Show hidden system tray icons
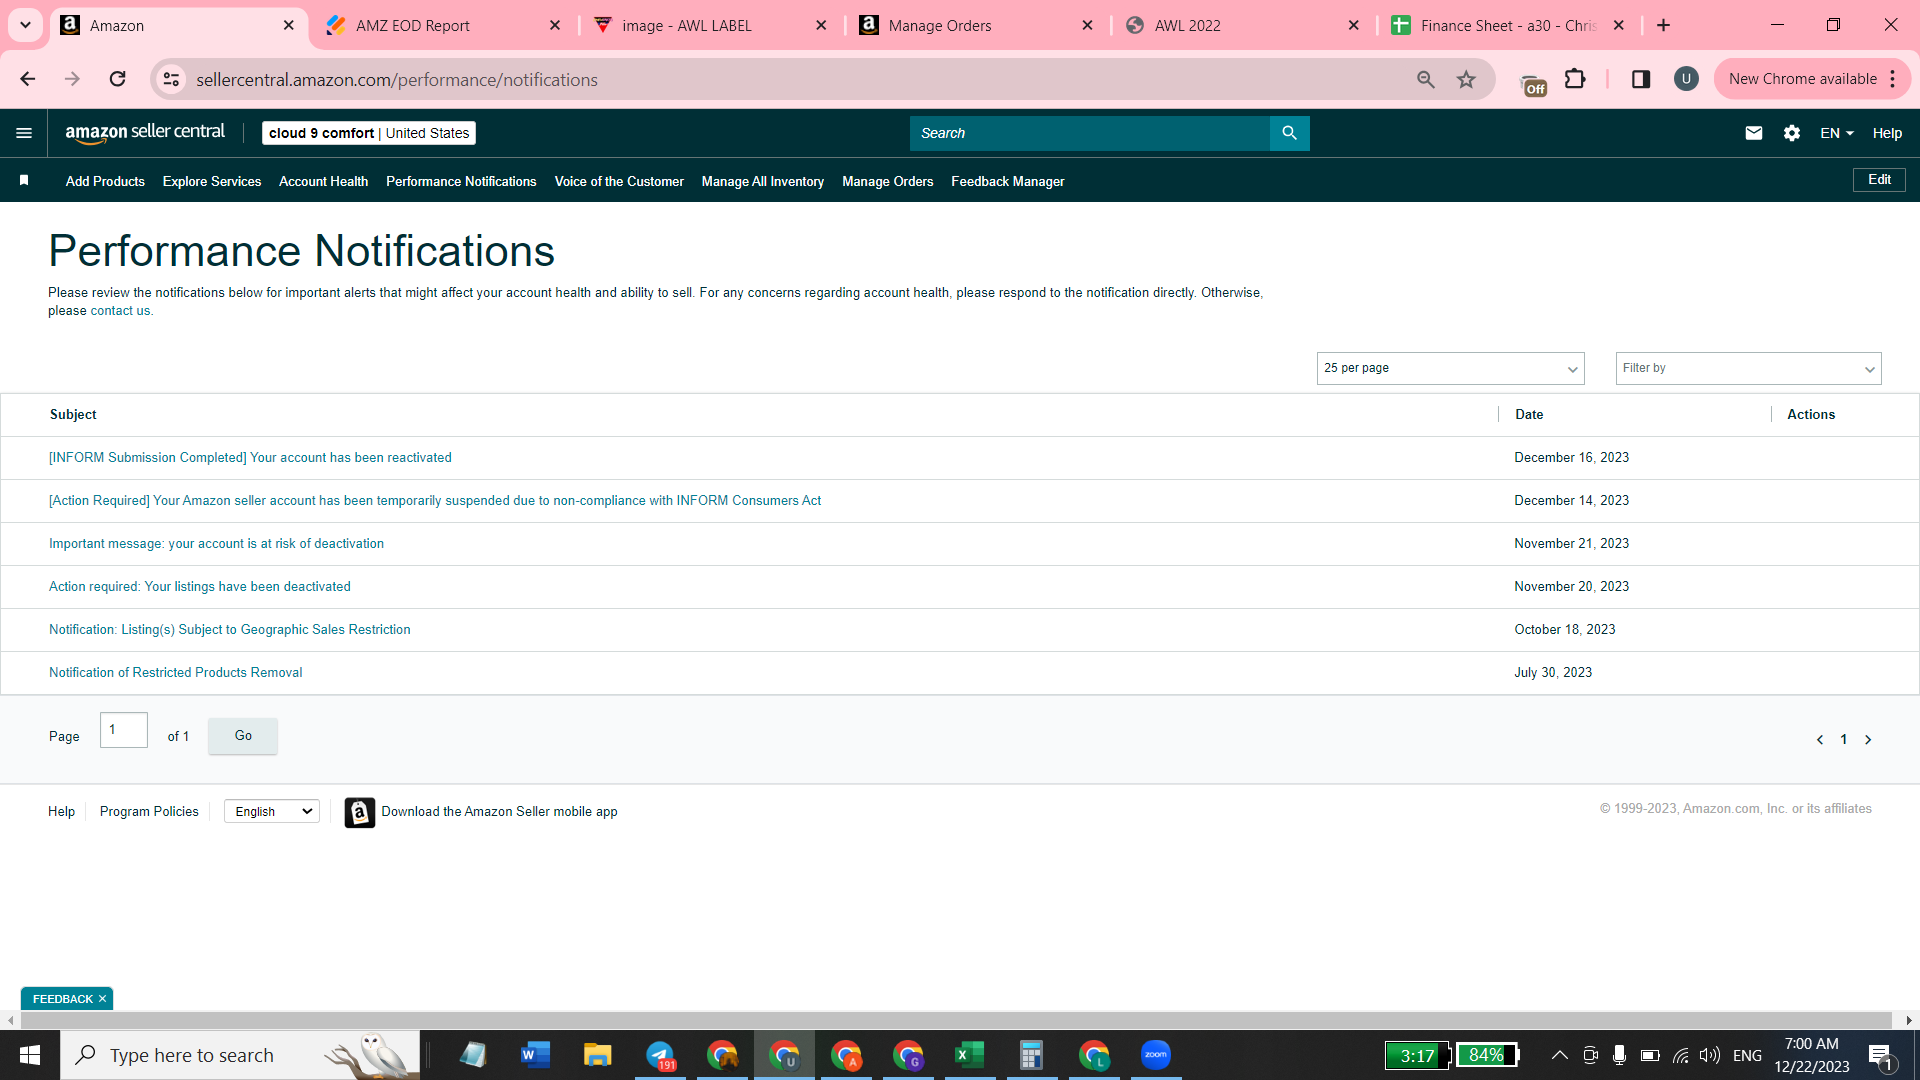The height and width of the screenshot is (1080, 1920). (x=1559, y=1055)
